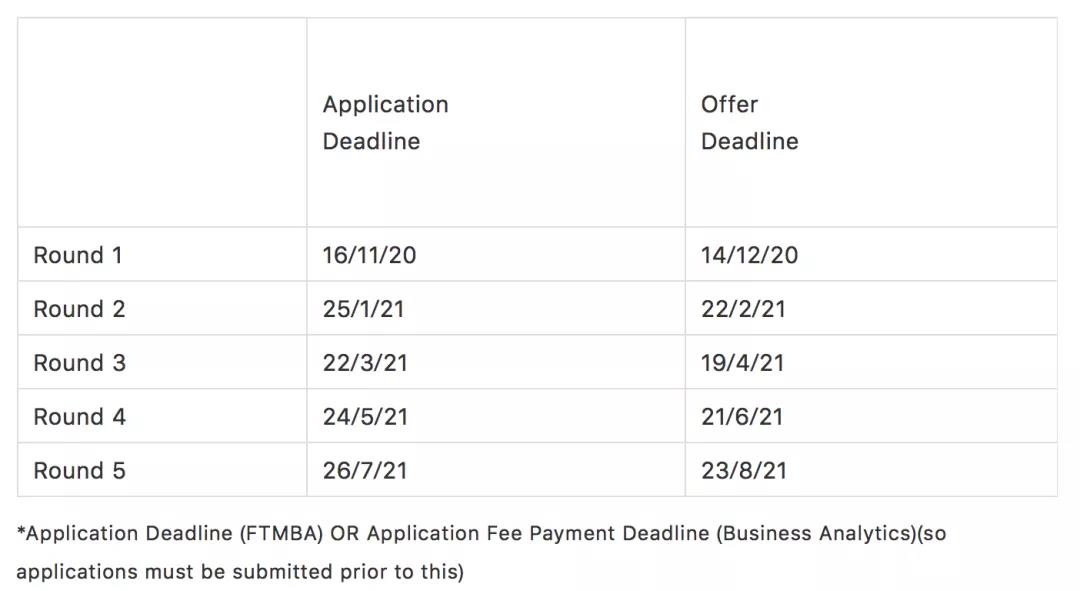Click the 21/6/21 offer deadline cell

[743, 417]
